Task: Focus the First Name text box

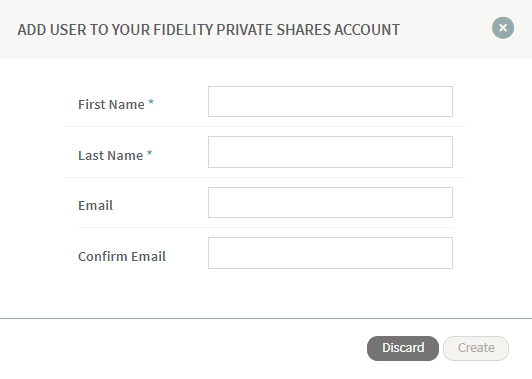Action: (330, 101)
